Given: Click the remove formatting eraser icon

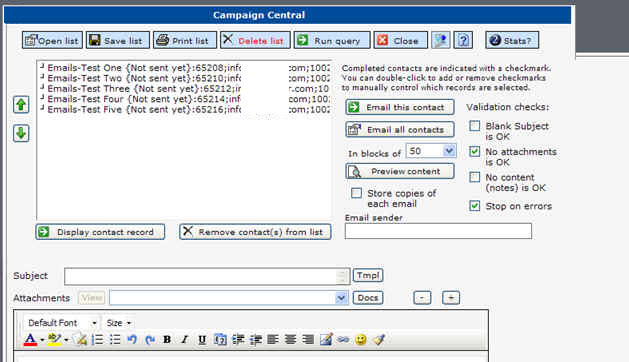Looking at the screenshot, I should click(81, 340).
